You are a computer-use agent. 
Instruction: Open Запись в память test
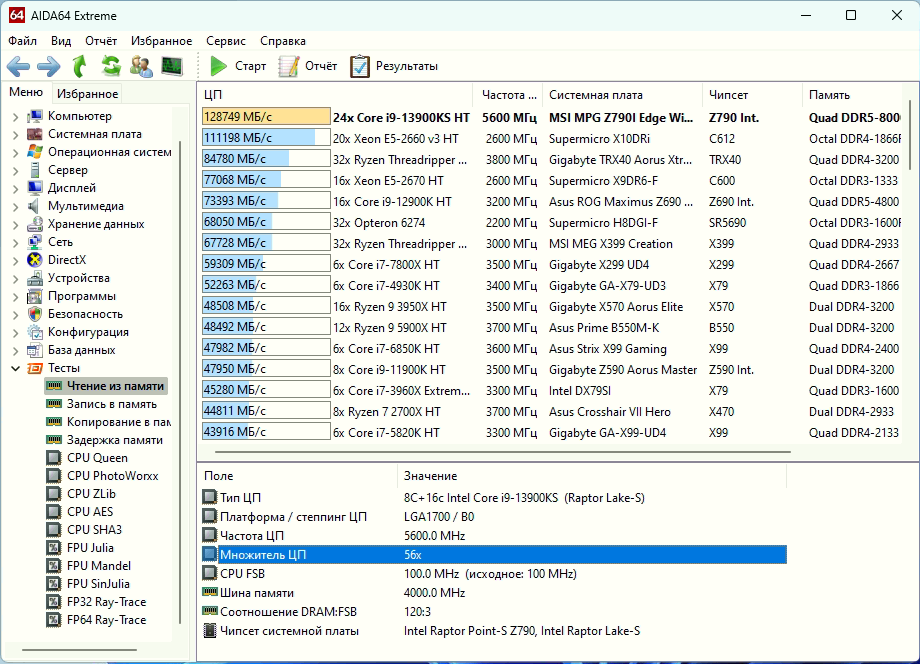click(x=111, y=404)
